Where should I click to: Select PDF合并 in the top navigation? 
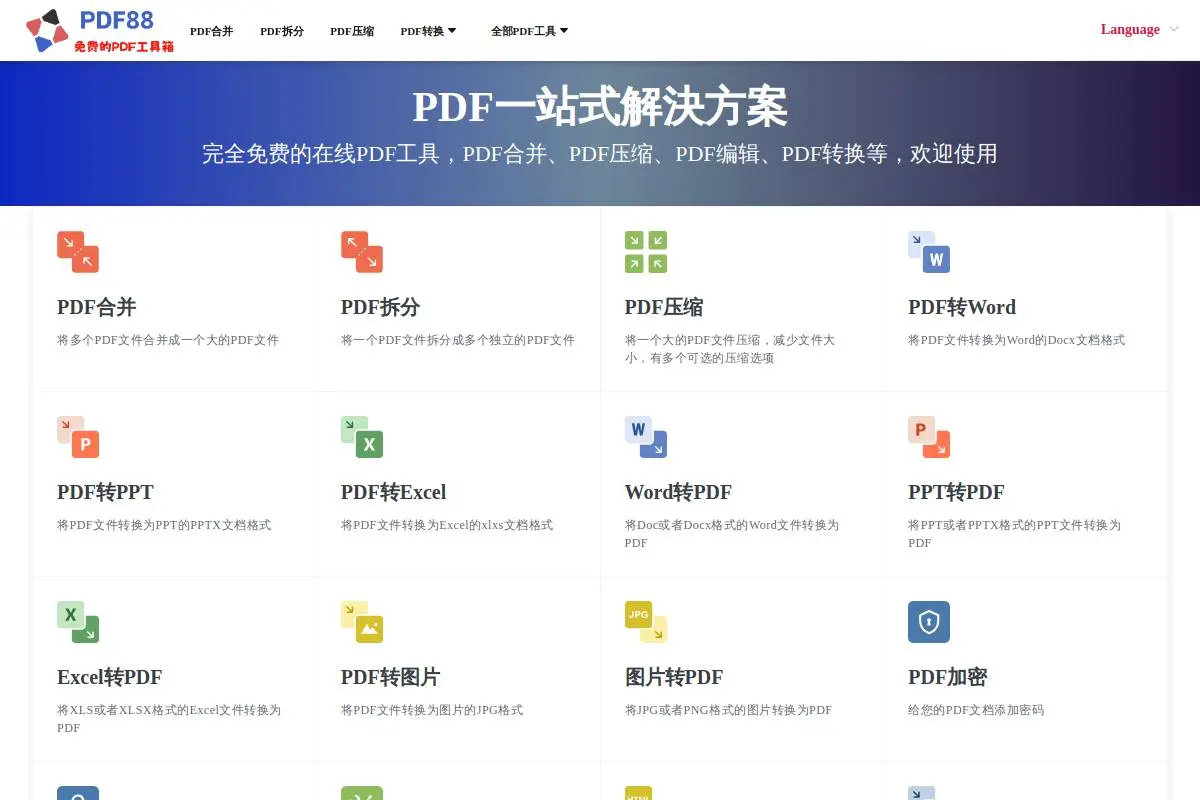coord(212,31)
